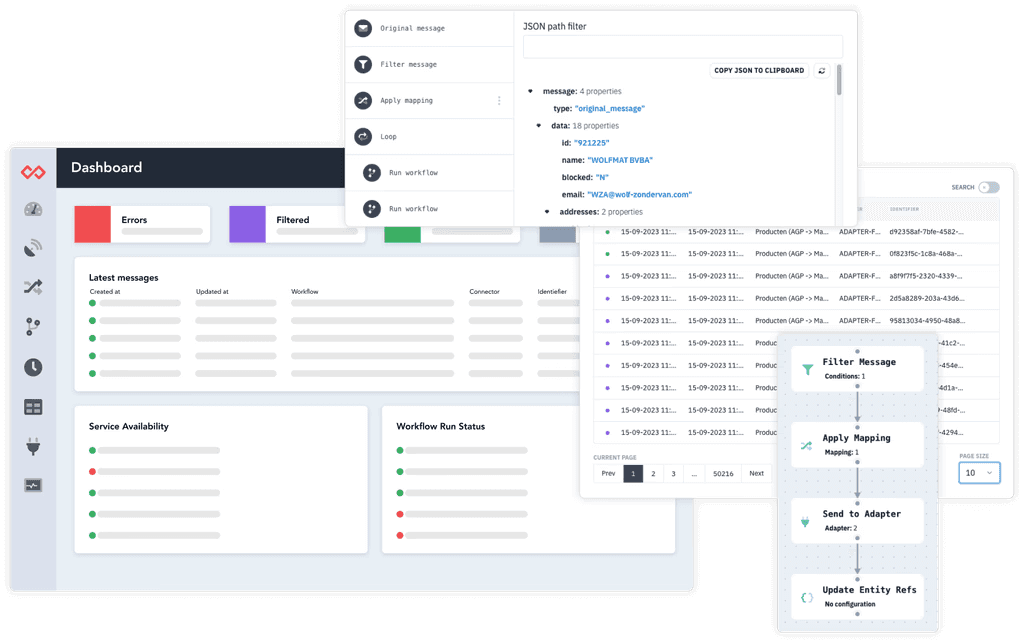Select the second Run workflow step
The image size is (1024, 643).
430,209
